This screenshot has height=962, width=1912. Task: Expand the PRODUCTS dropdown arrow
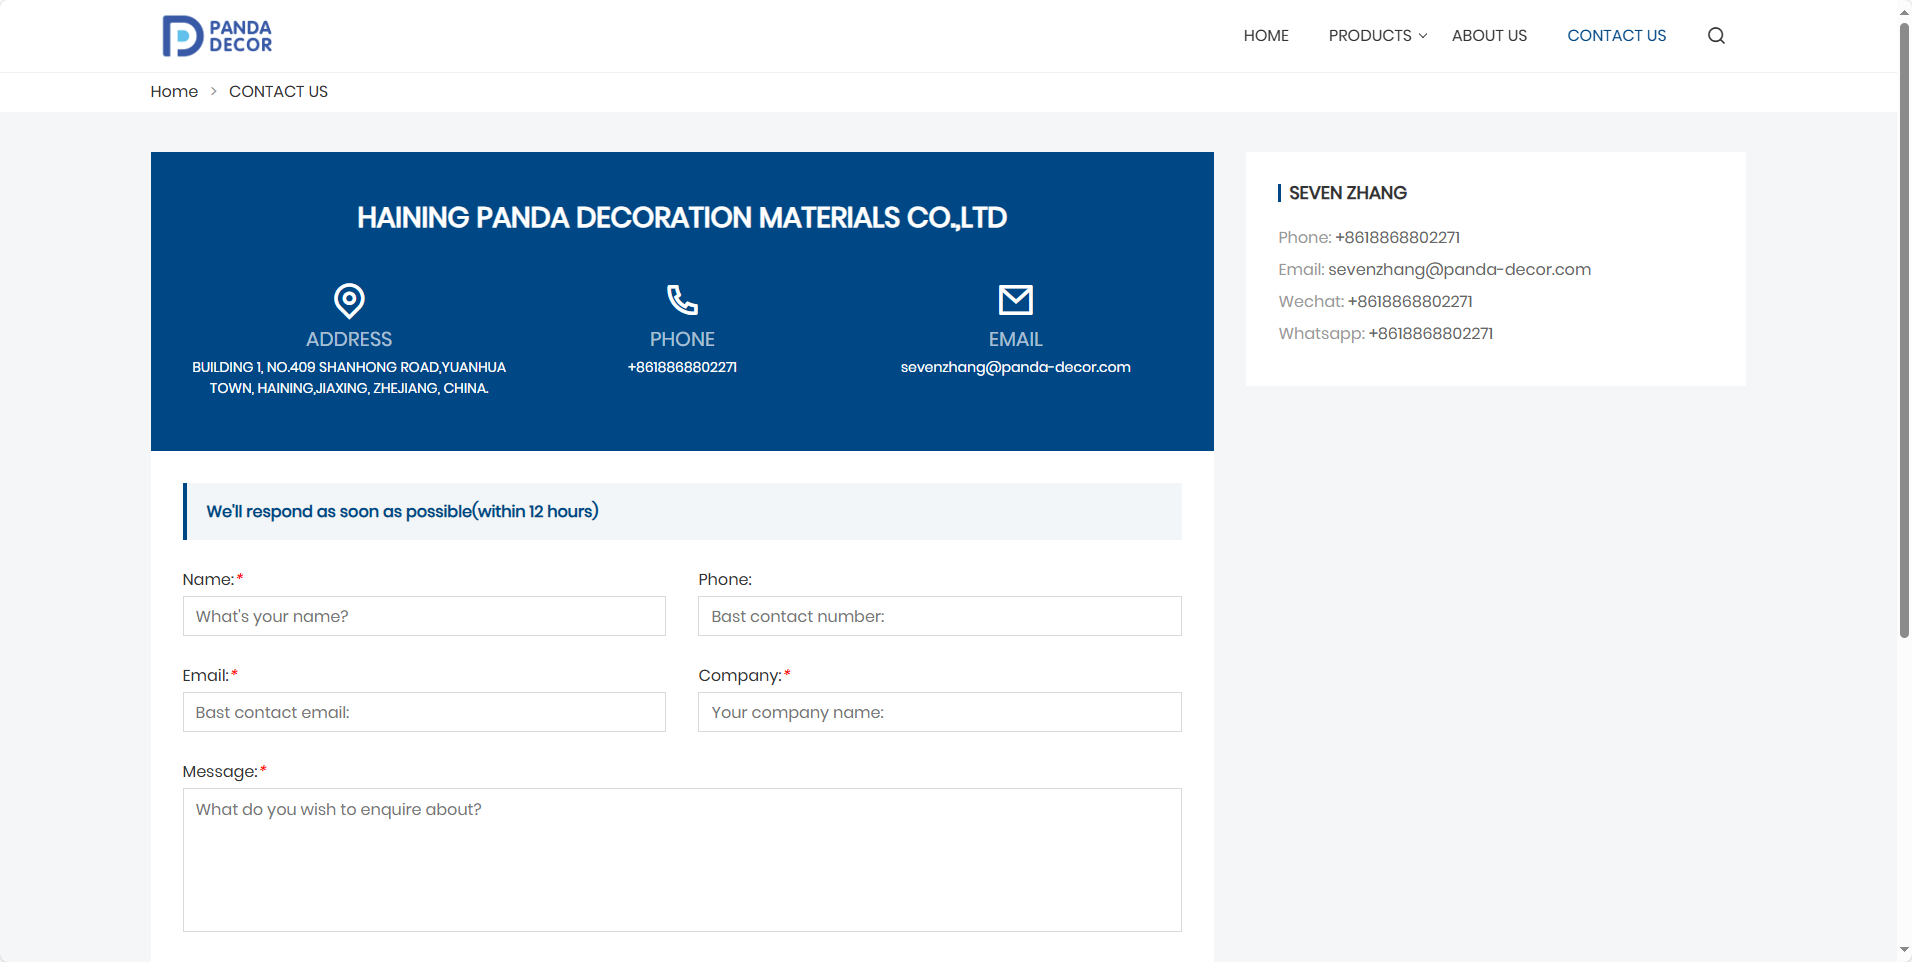click(1423, 36)
